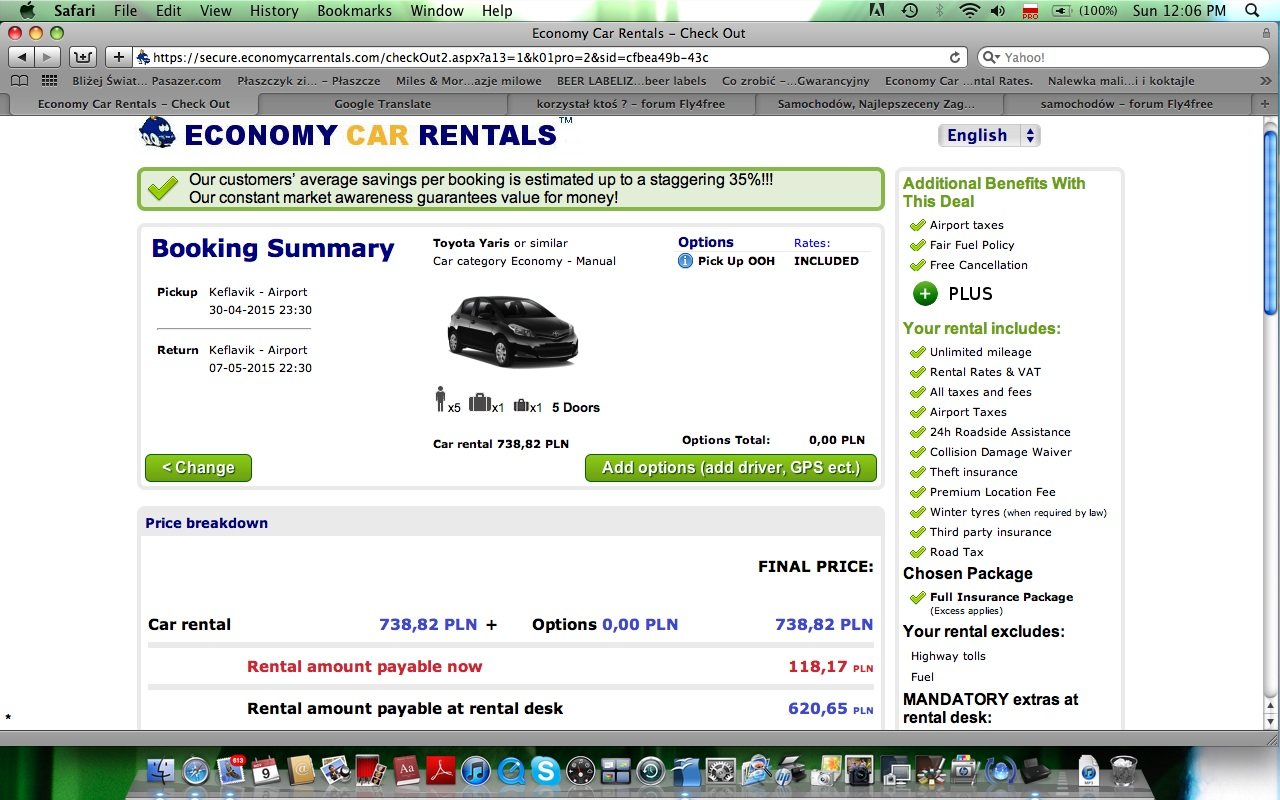The image size is (1280, 800).
Task: Click the Add Bookmark plus button
Action: [x=119, y=57]
